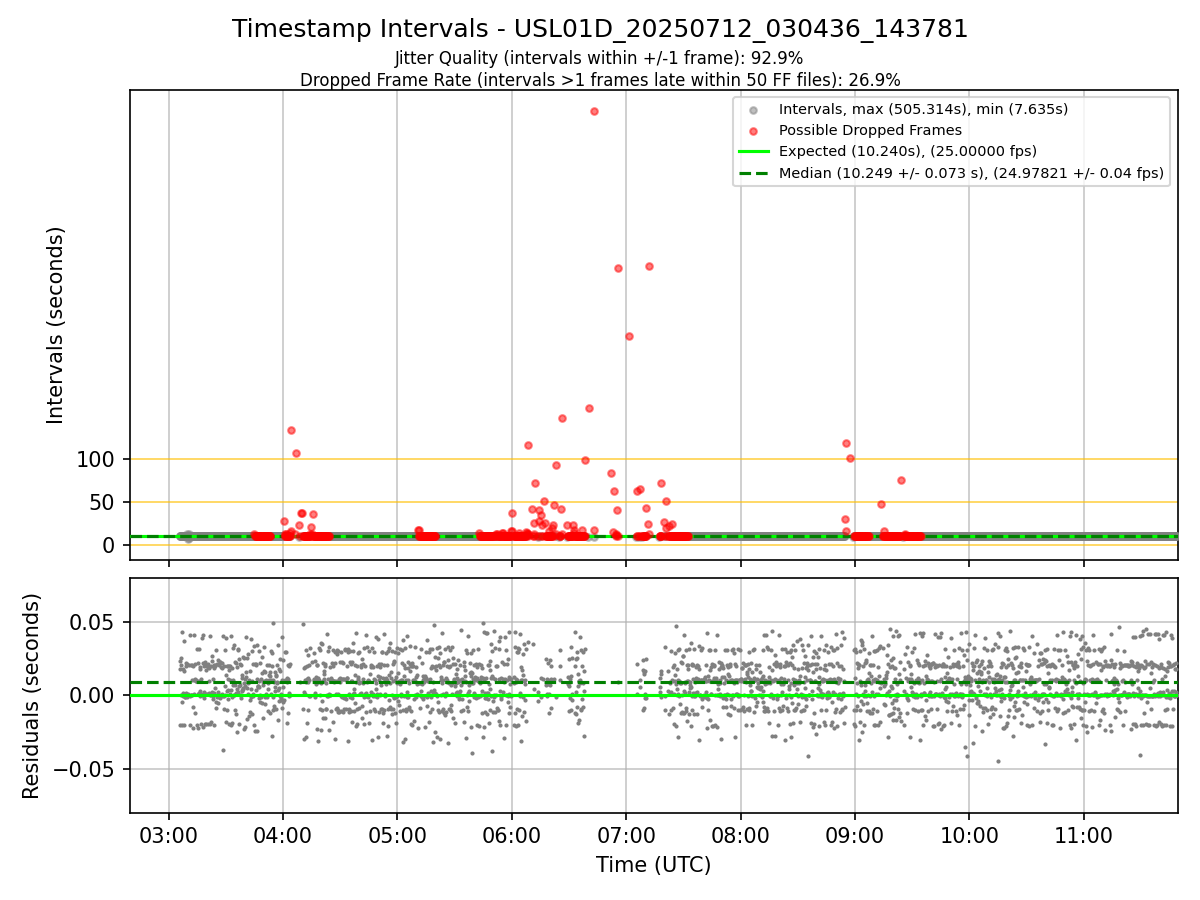Click the 100 tick label on the intervals axis
Image resolution: width=1200 pixels, height=900 pixels.
(96, 460)
